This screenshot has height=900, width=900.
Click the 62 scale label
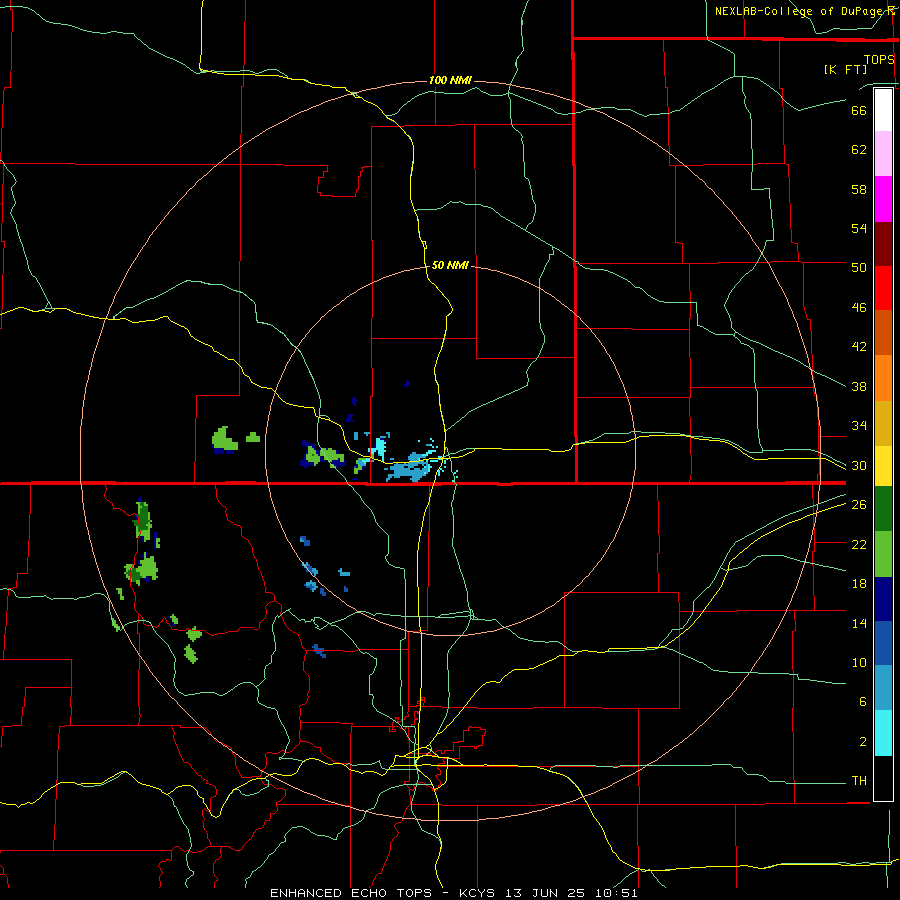859,150
